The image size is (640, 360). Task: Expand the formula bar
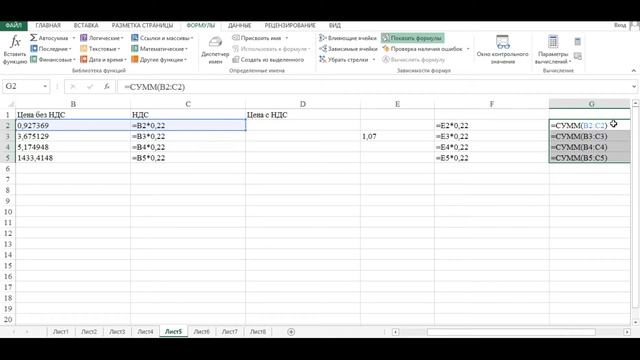[633, 87]
